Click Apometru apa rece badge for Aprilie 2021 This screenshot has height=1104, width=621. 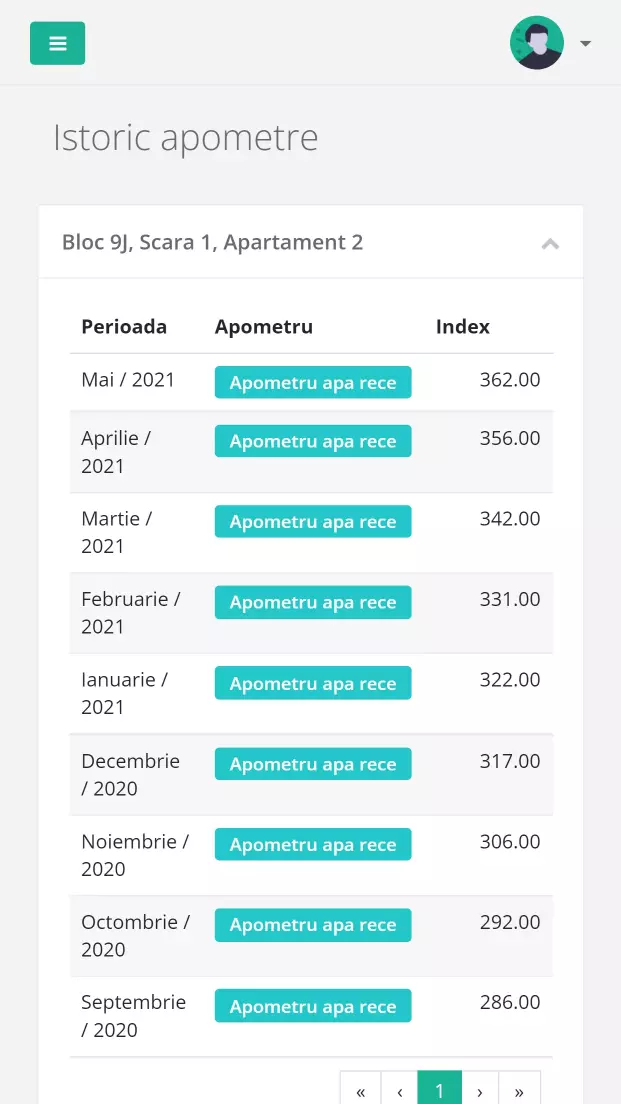click(313, 441)
